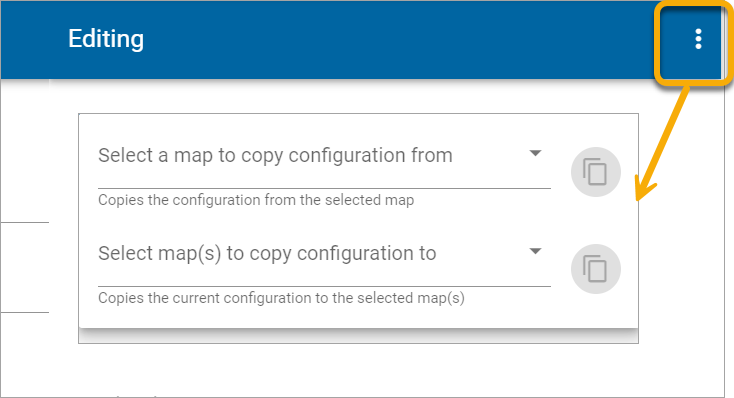
Task: Expand the 'copy configuration from' dropdown arrow
Action: tap(535, 153)
